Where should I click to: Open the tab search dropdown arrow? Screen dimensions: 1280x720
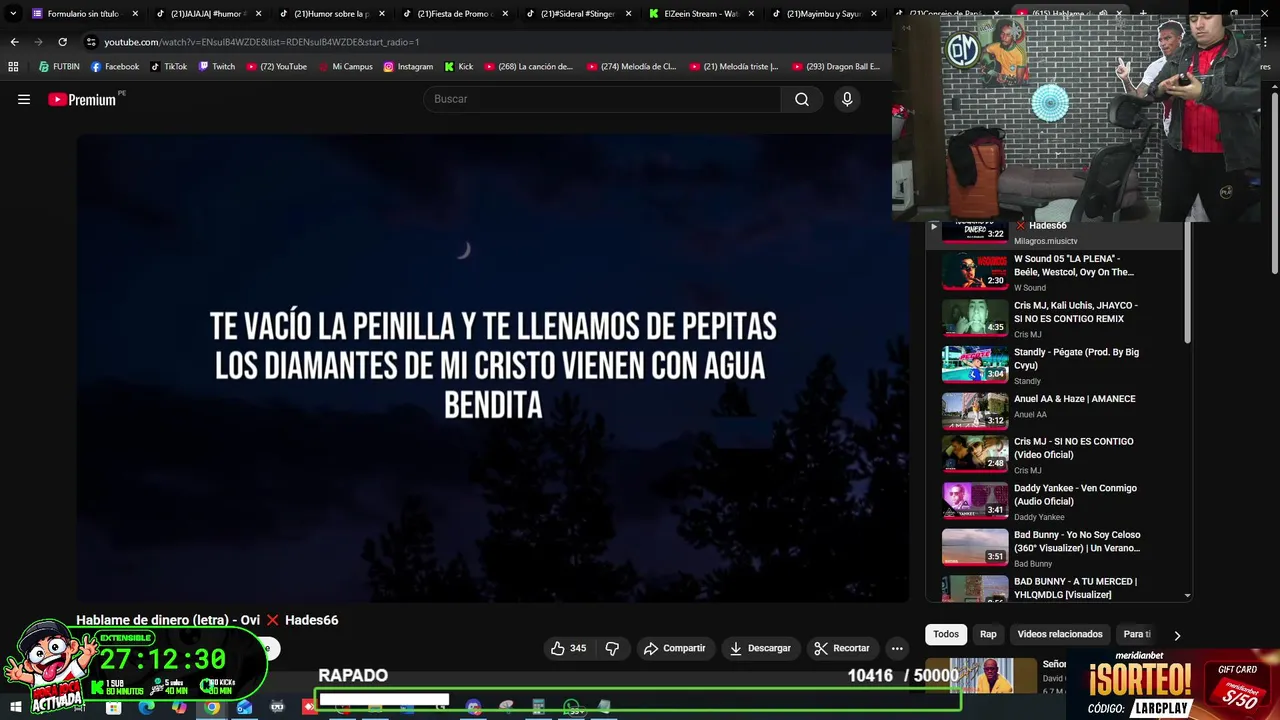(13, 14)
